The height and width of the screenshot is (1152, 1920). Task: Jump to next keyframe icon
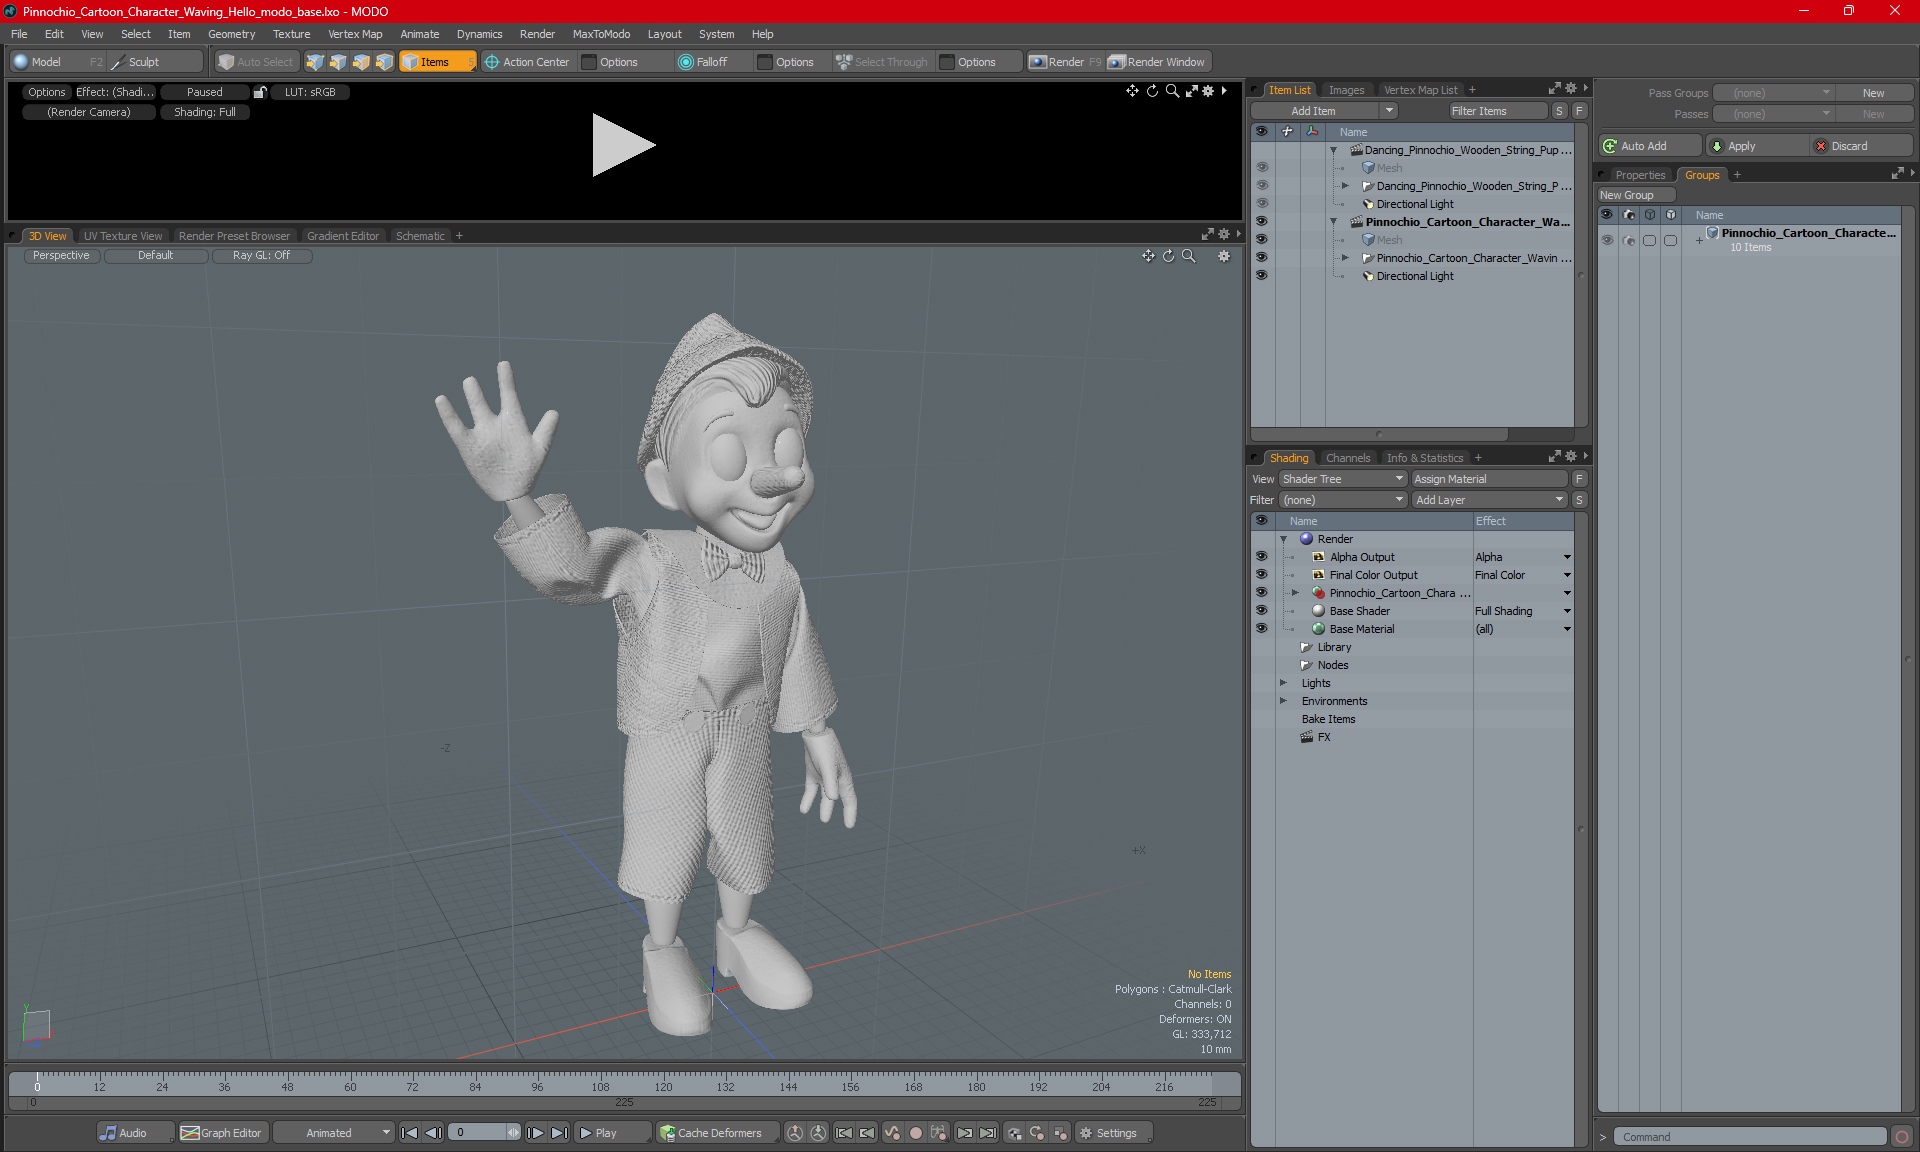(965, 1133)
